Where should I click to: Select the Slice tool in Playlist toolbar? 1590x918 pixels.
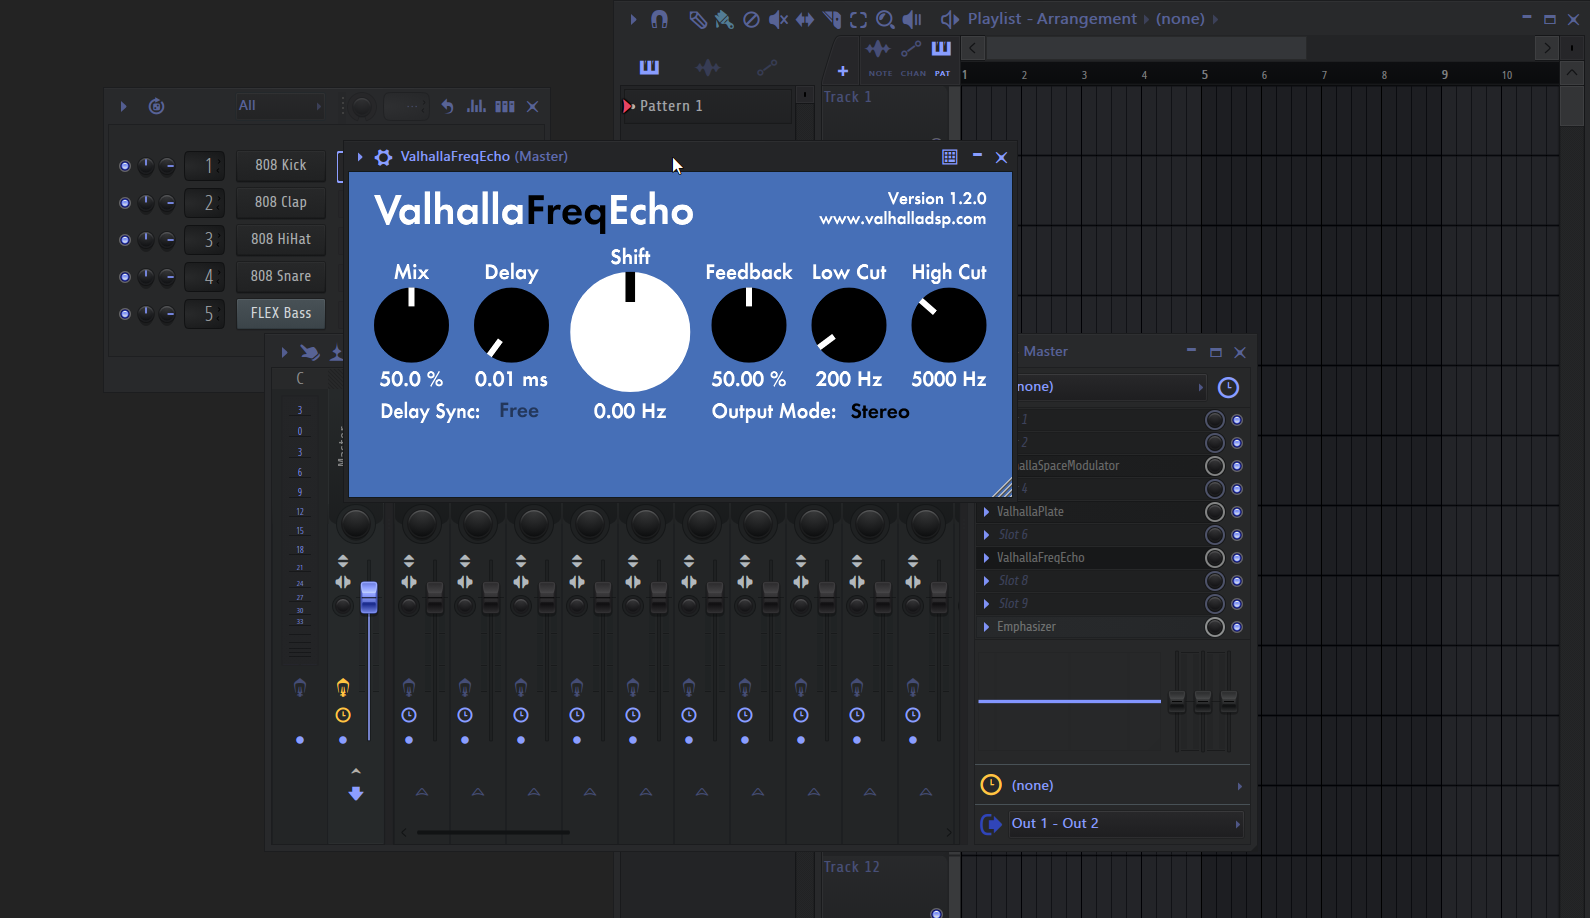(832, 19)
